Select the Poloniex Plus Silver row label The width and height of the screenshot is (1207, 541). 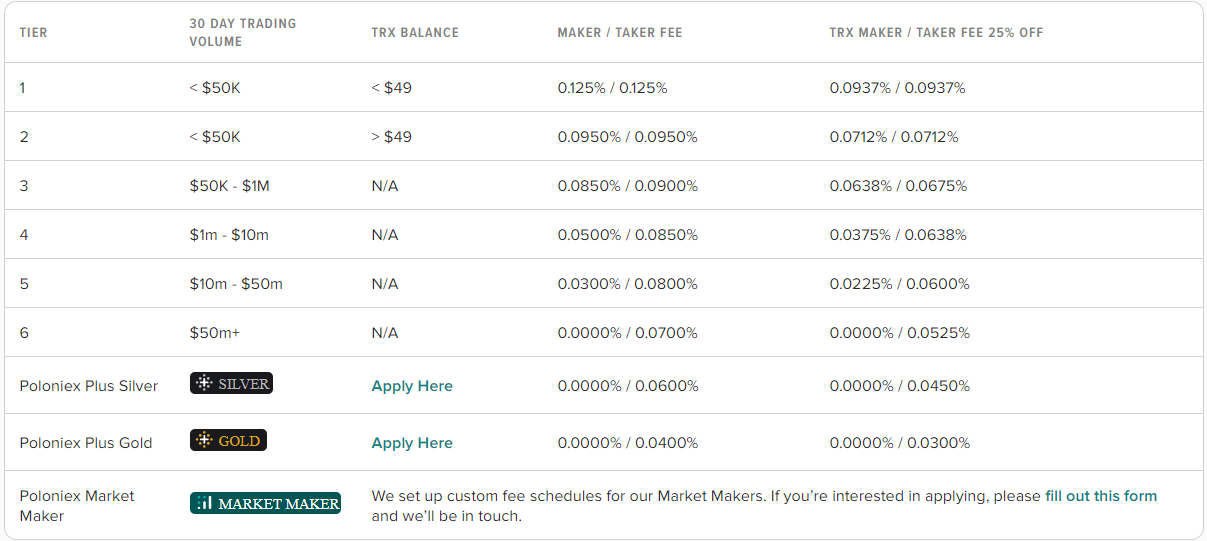coord(89,386)
